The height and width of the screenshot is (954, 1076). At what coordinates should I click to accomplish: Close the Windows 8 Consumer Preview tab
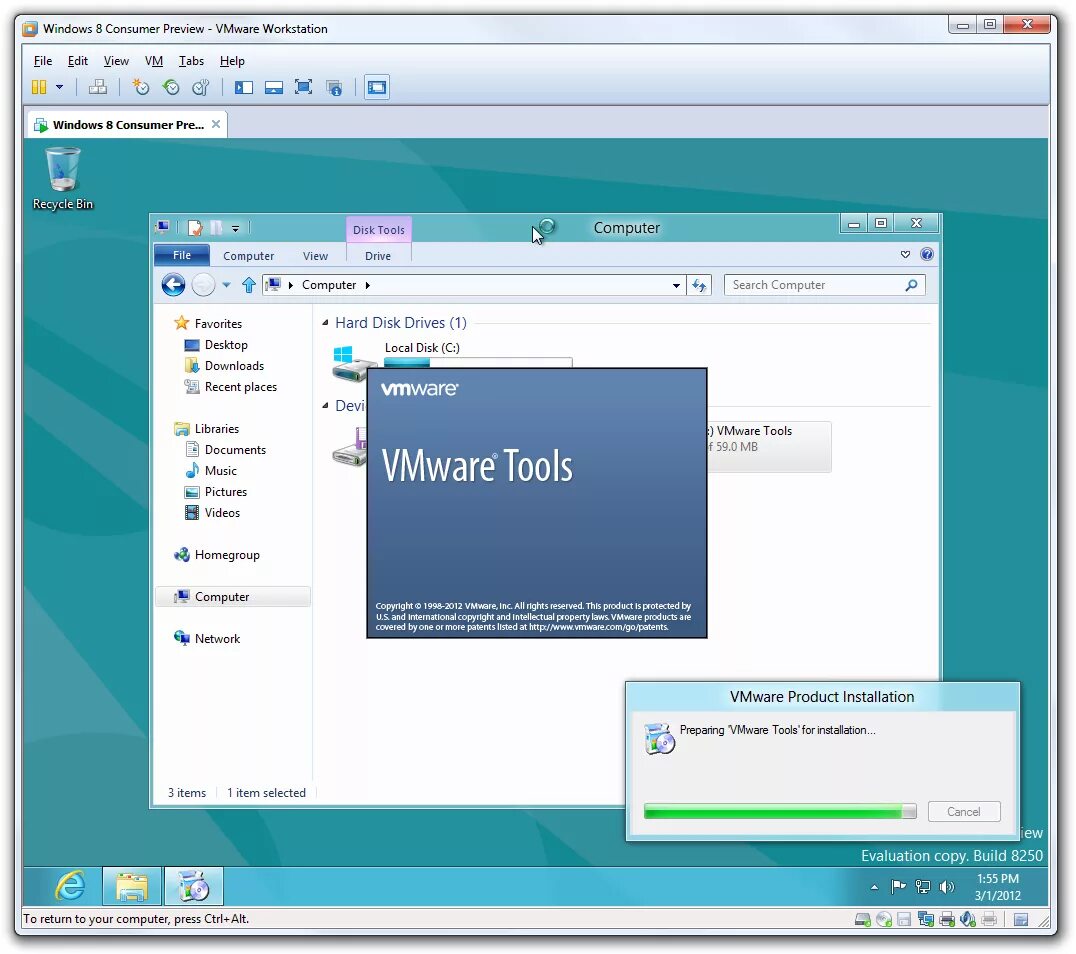[x=216, y=124]
